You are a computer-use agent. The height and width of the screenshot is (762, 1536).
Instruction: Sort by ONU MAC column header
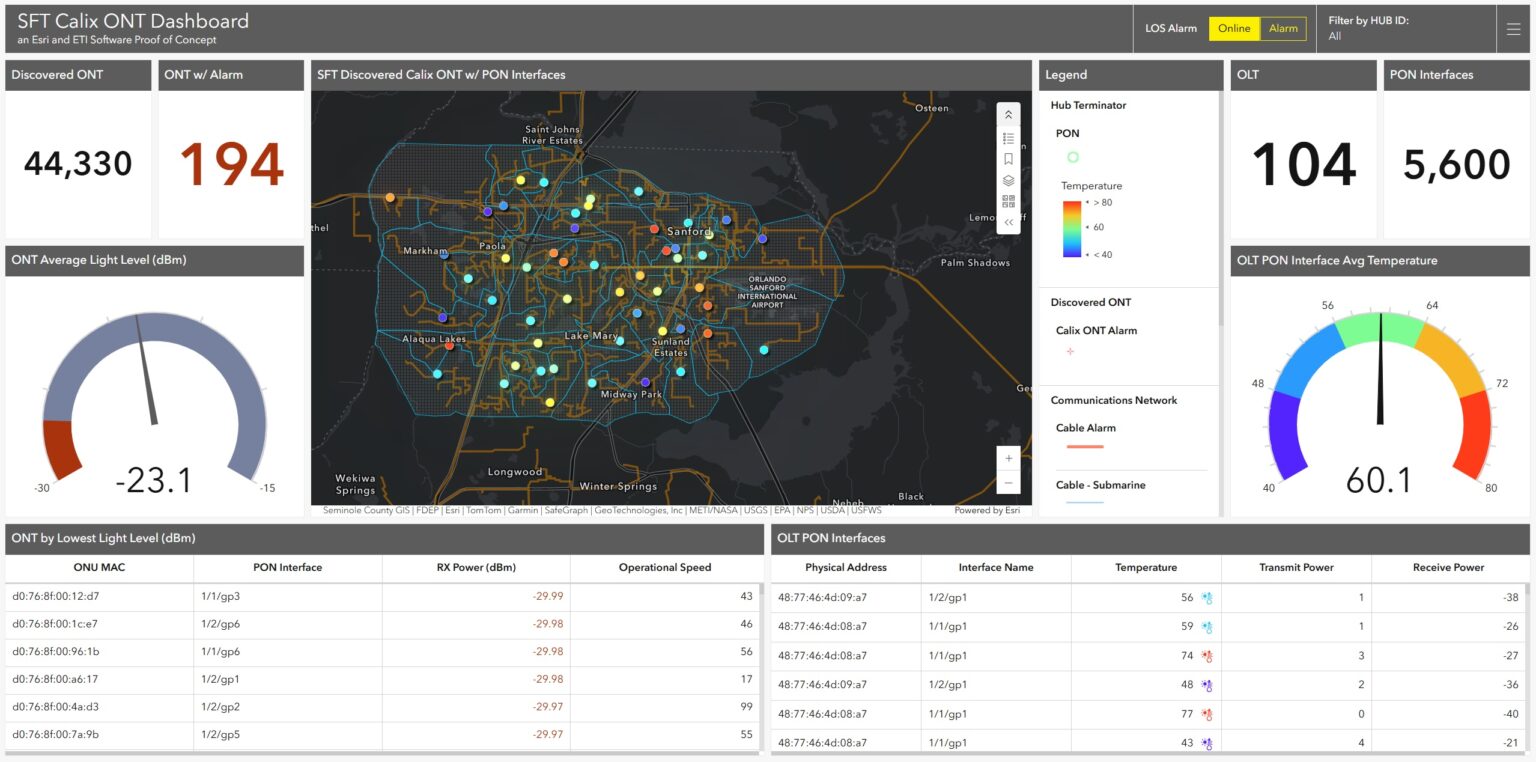[x=99, y=567]
